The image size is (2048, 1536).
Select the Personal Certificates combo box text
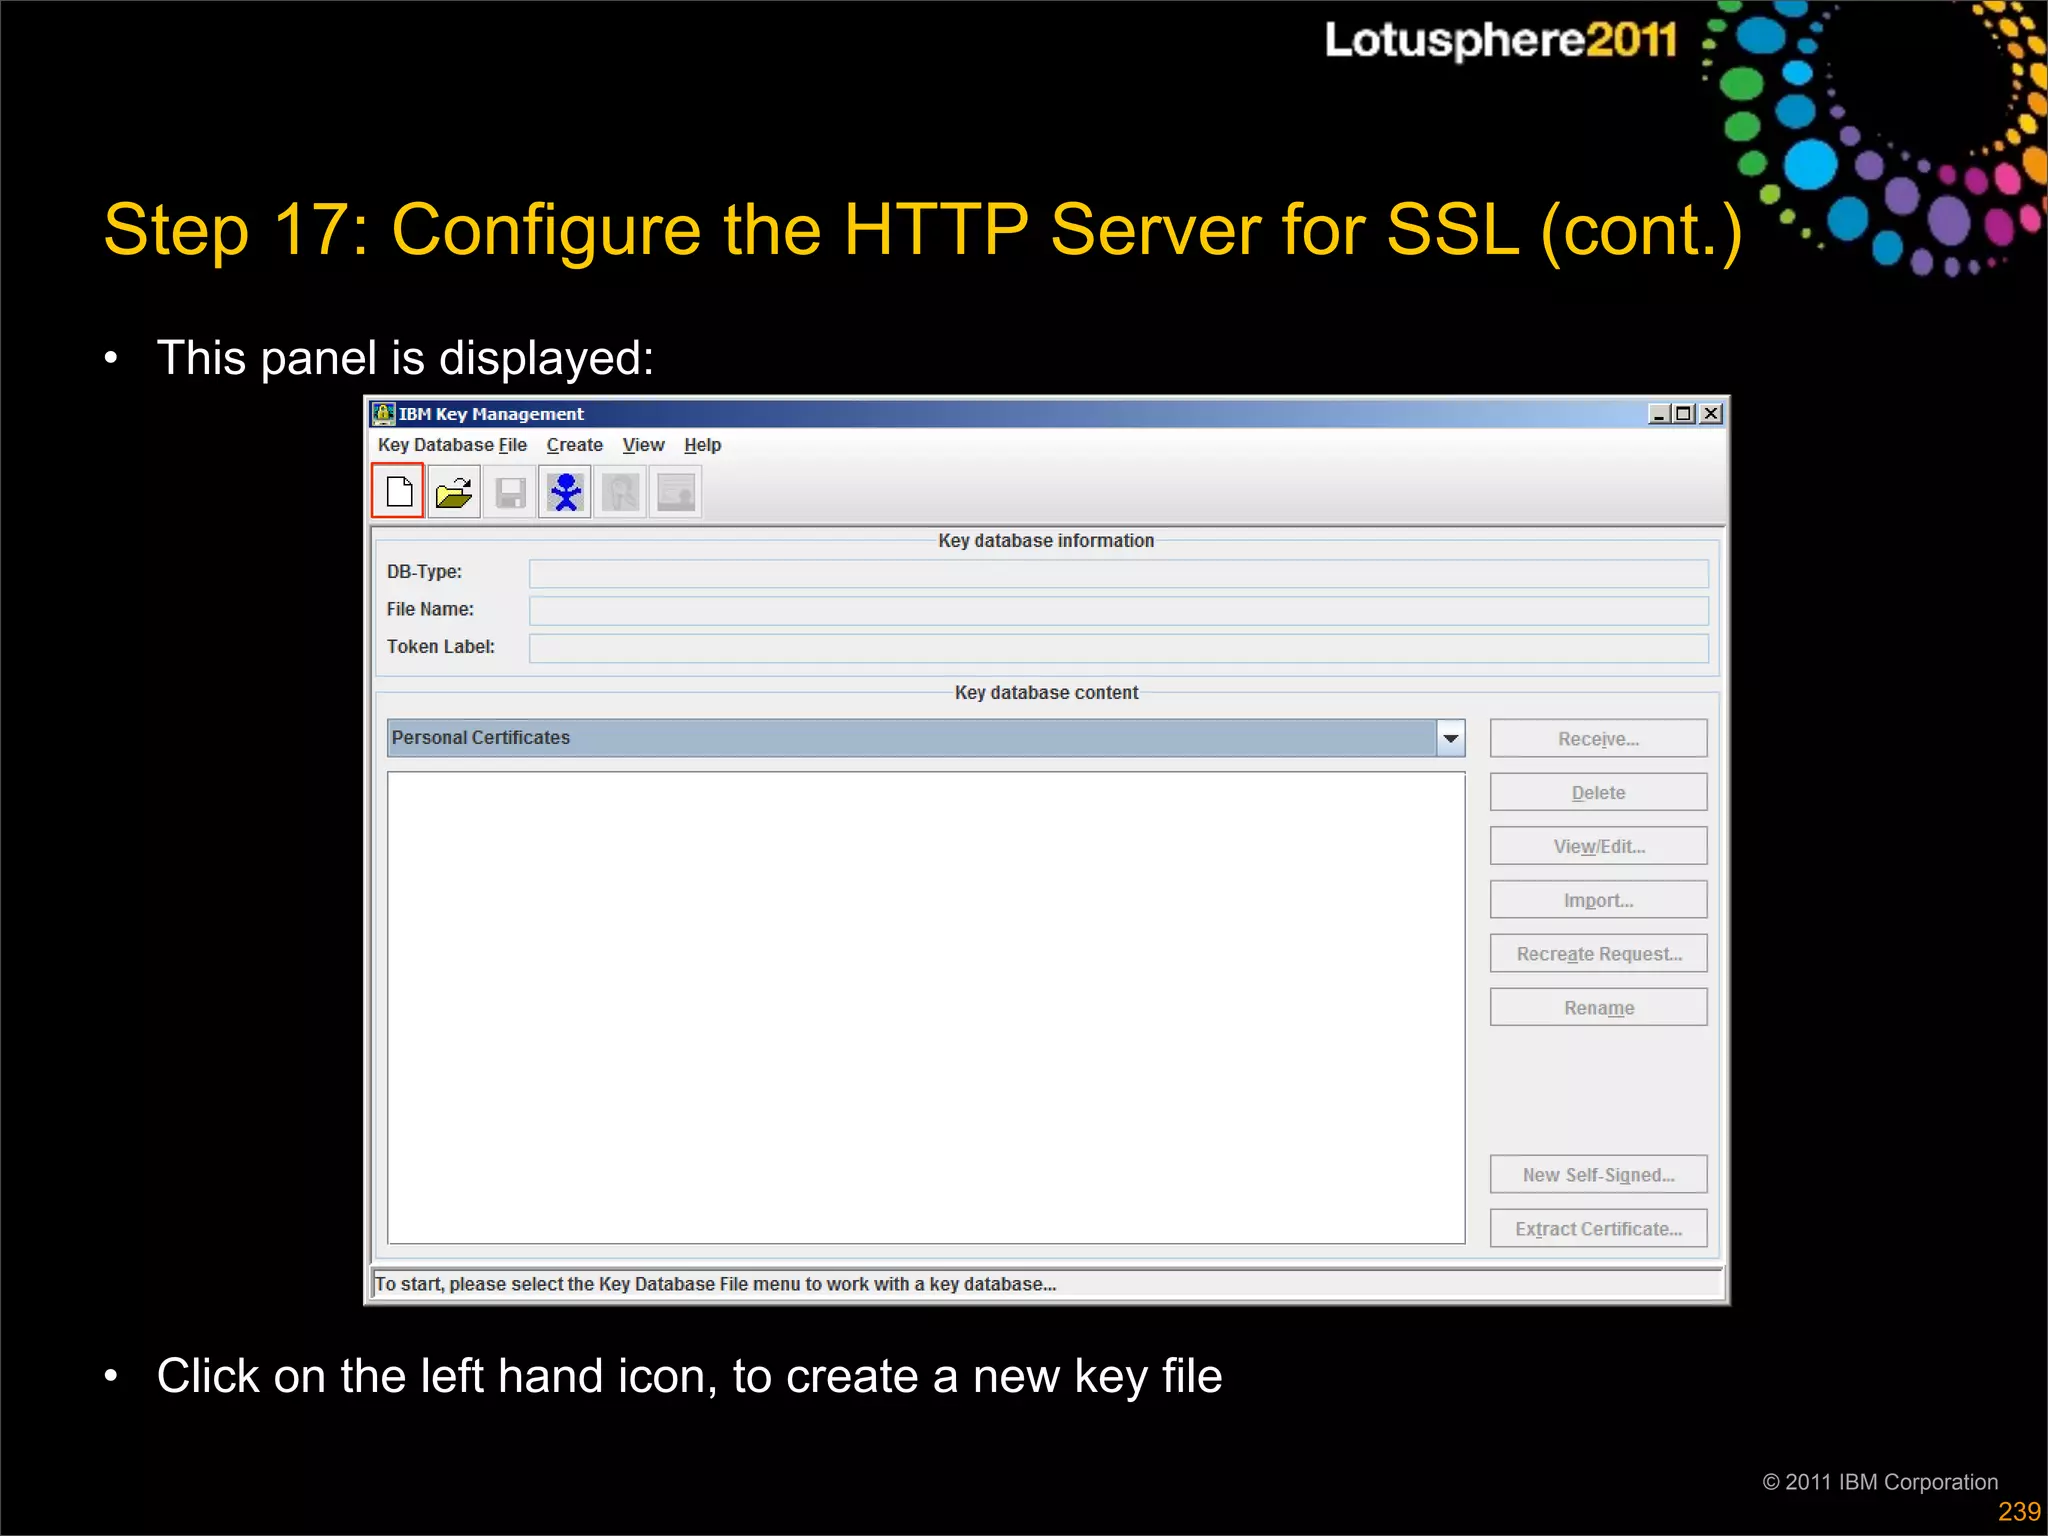[x=480, y=738]
